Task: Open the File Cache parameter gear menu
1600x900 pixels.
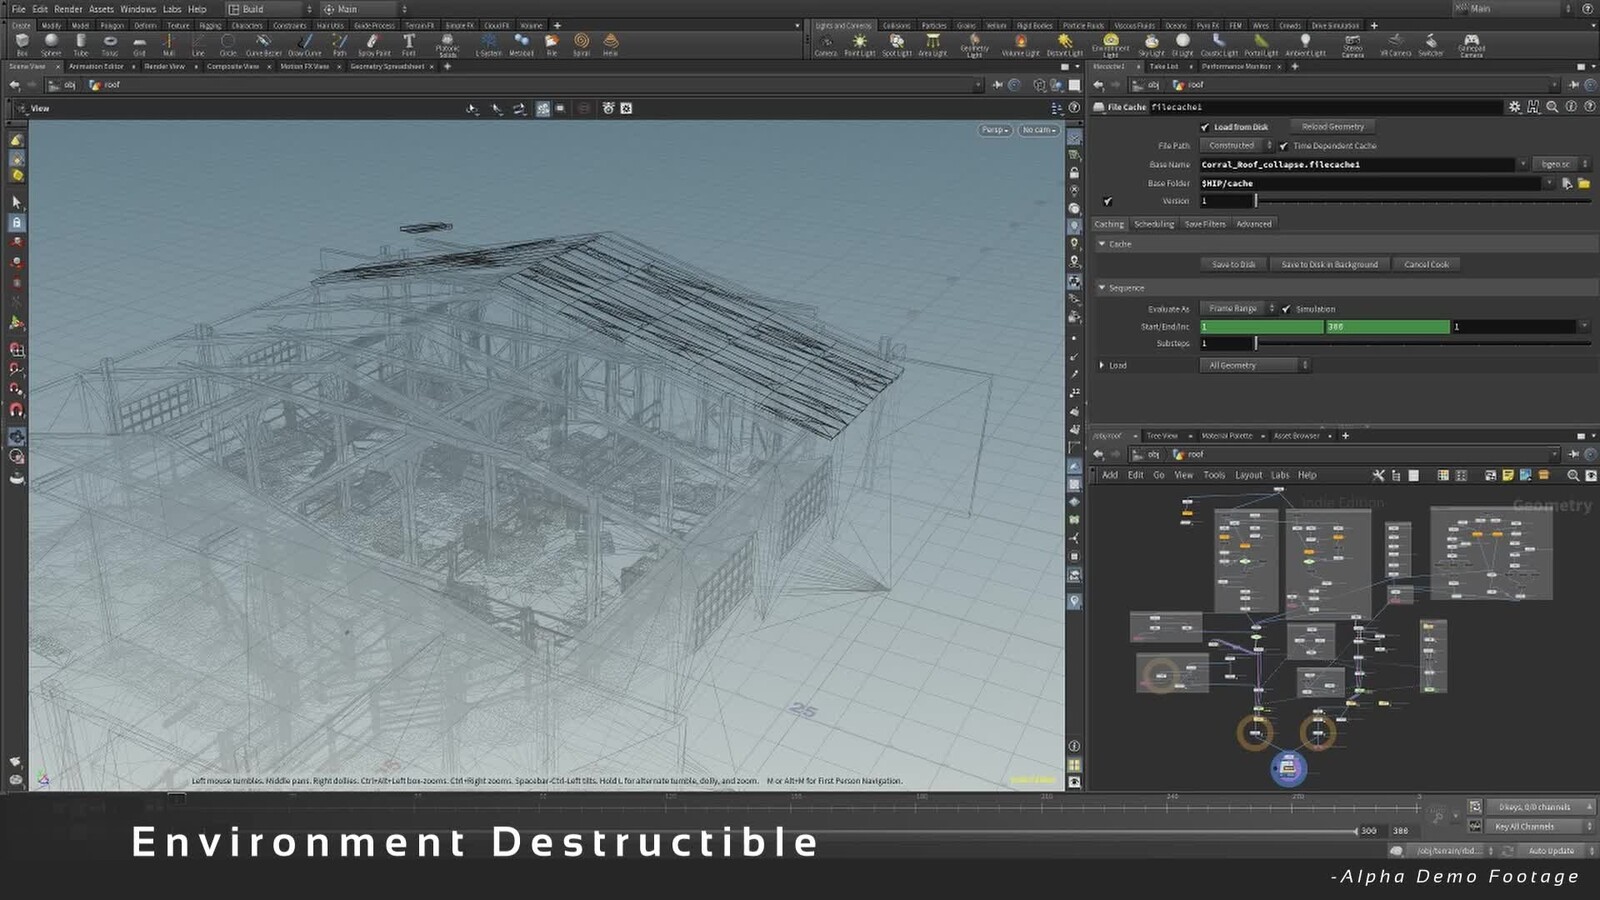Action: [x=1515, y=107]
